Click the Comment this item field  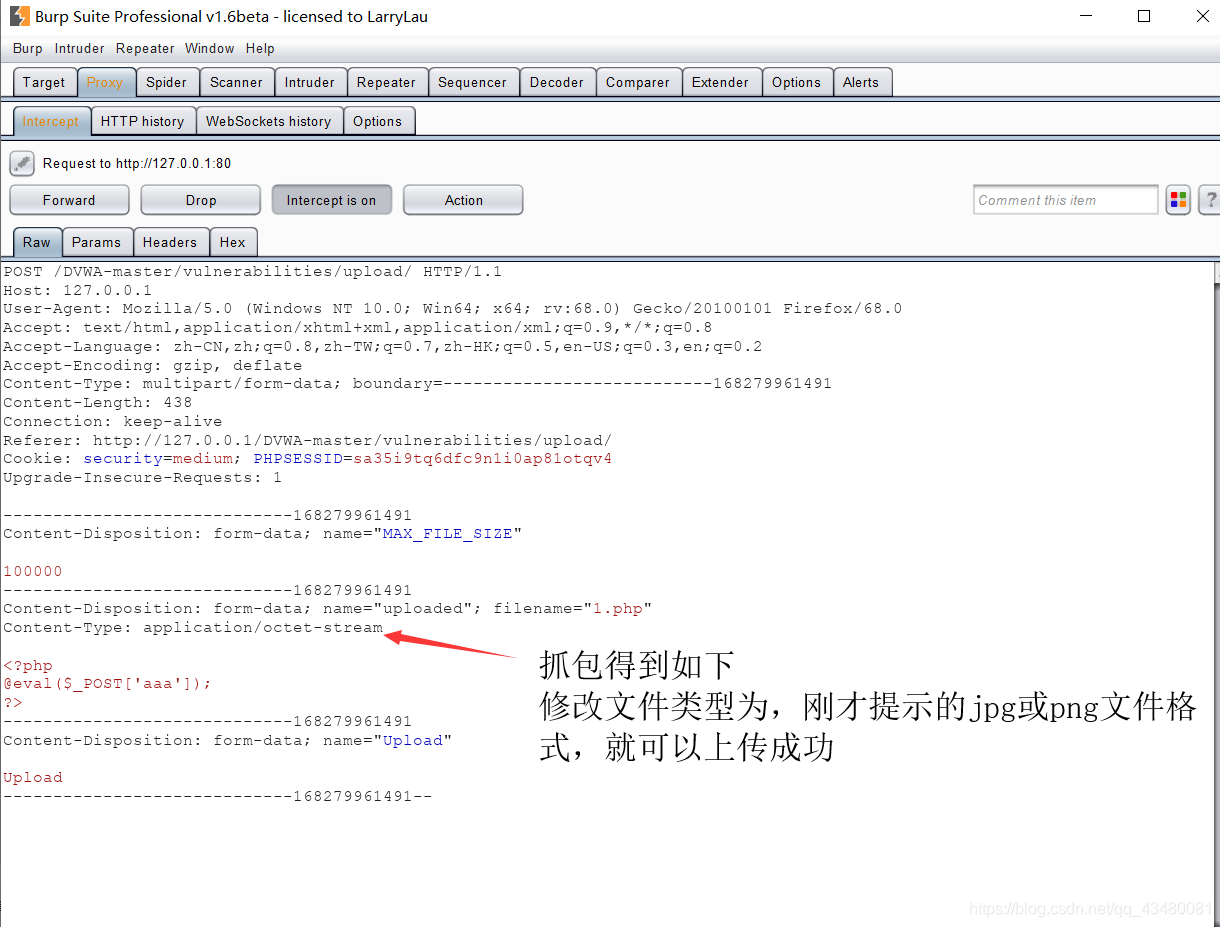click(1066, 200)
